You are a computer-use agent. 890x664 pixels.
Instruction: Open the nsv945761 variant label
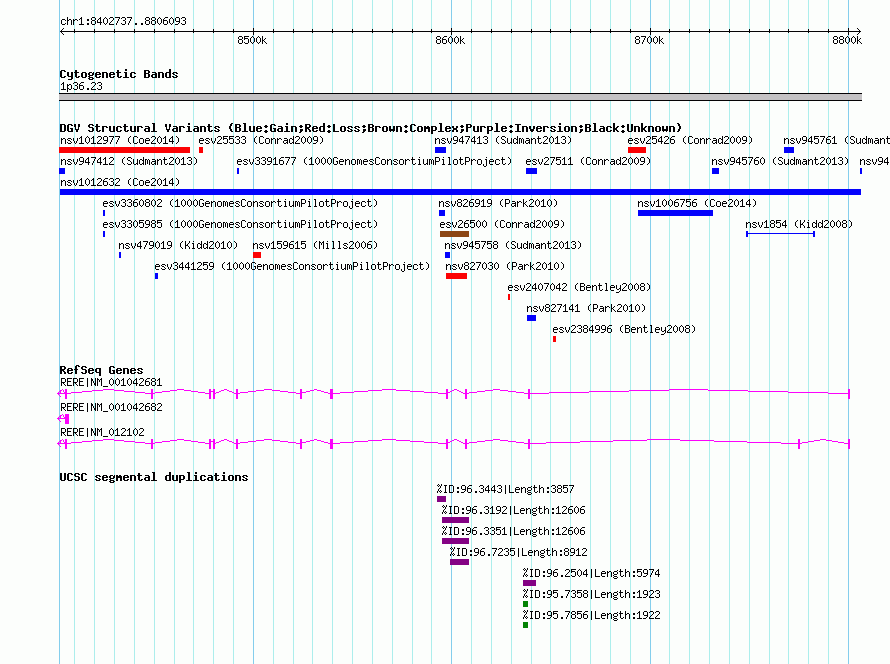pyautogui.click(x=837, y=140)
